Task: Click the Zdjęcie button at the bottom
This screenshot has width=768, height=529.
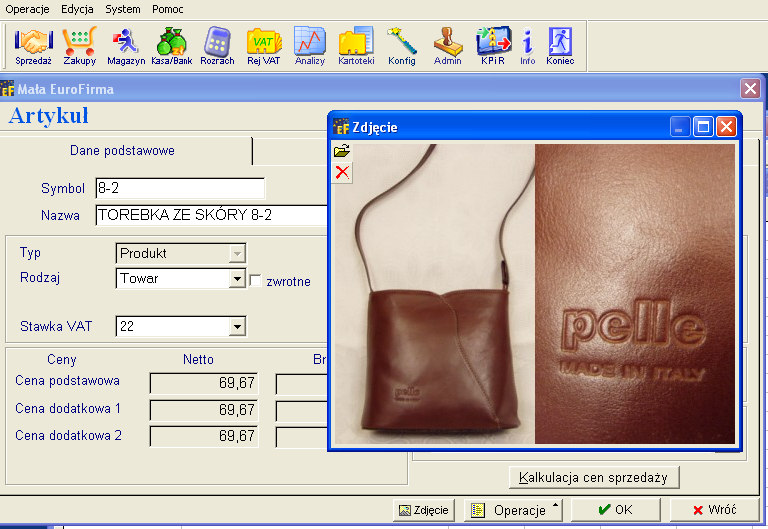Action: pyautogui.click(x=424, y=510)
